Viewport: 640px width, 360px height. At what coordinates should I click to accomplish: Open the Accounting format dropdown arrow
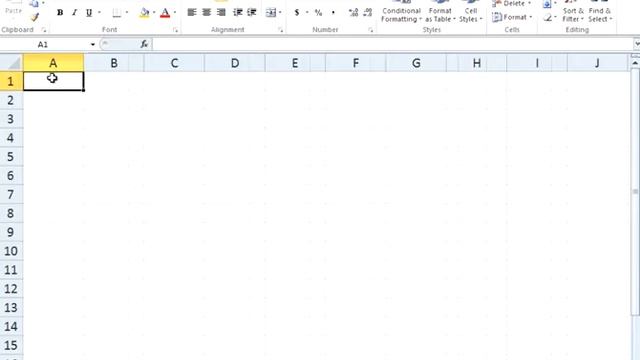click(307, 13)
